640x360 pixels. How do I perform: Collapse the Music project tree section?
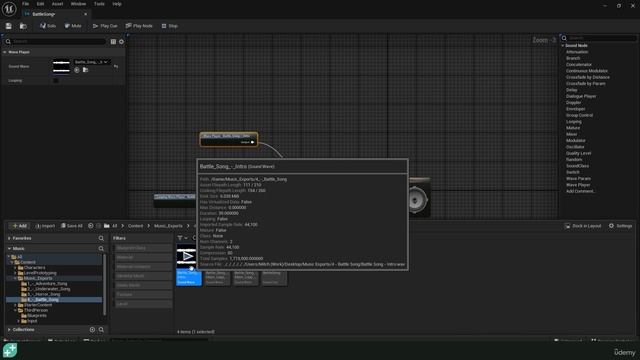coord(9,248)
